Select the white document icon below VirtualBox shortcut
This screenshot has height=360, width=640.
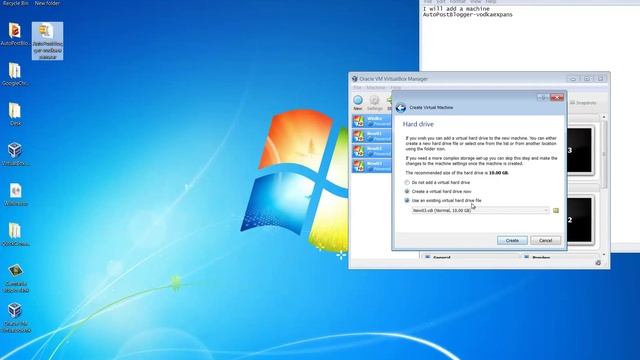pyautogui.click(x=16, y=194)
